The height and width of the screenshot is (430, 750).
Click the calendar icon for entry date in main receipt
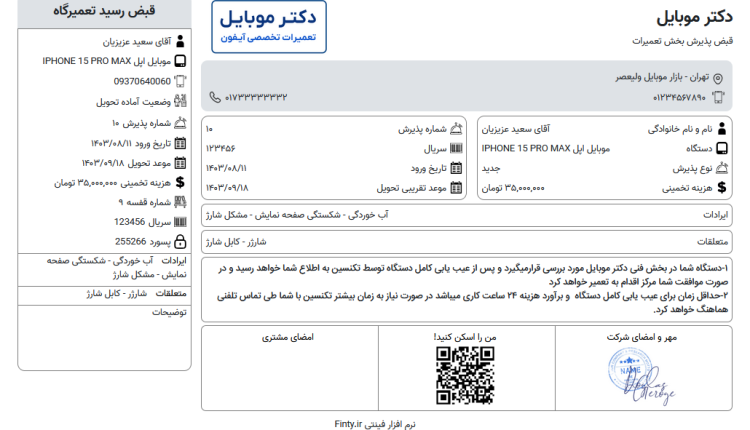pos(457,168)
